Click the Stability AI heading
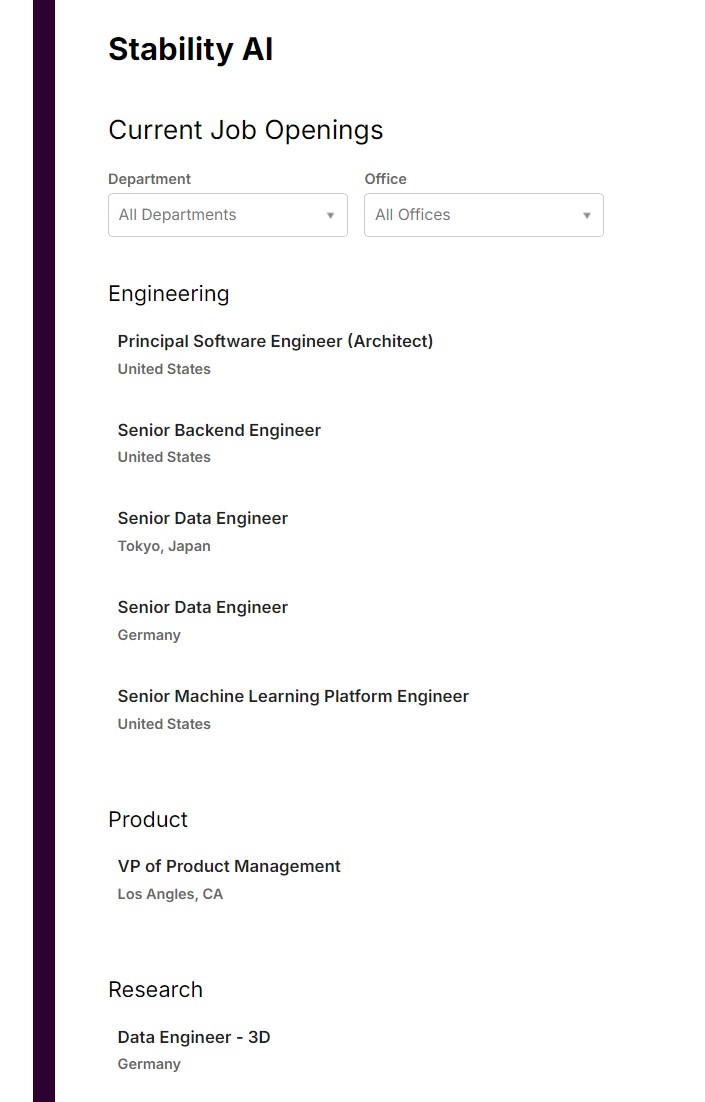The height and width of the screenshot is (1102, 705). [190, 49]
